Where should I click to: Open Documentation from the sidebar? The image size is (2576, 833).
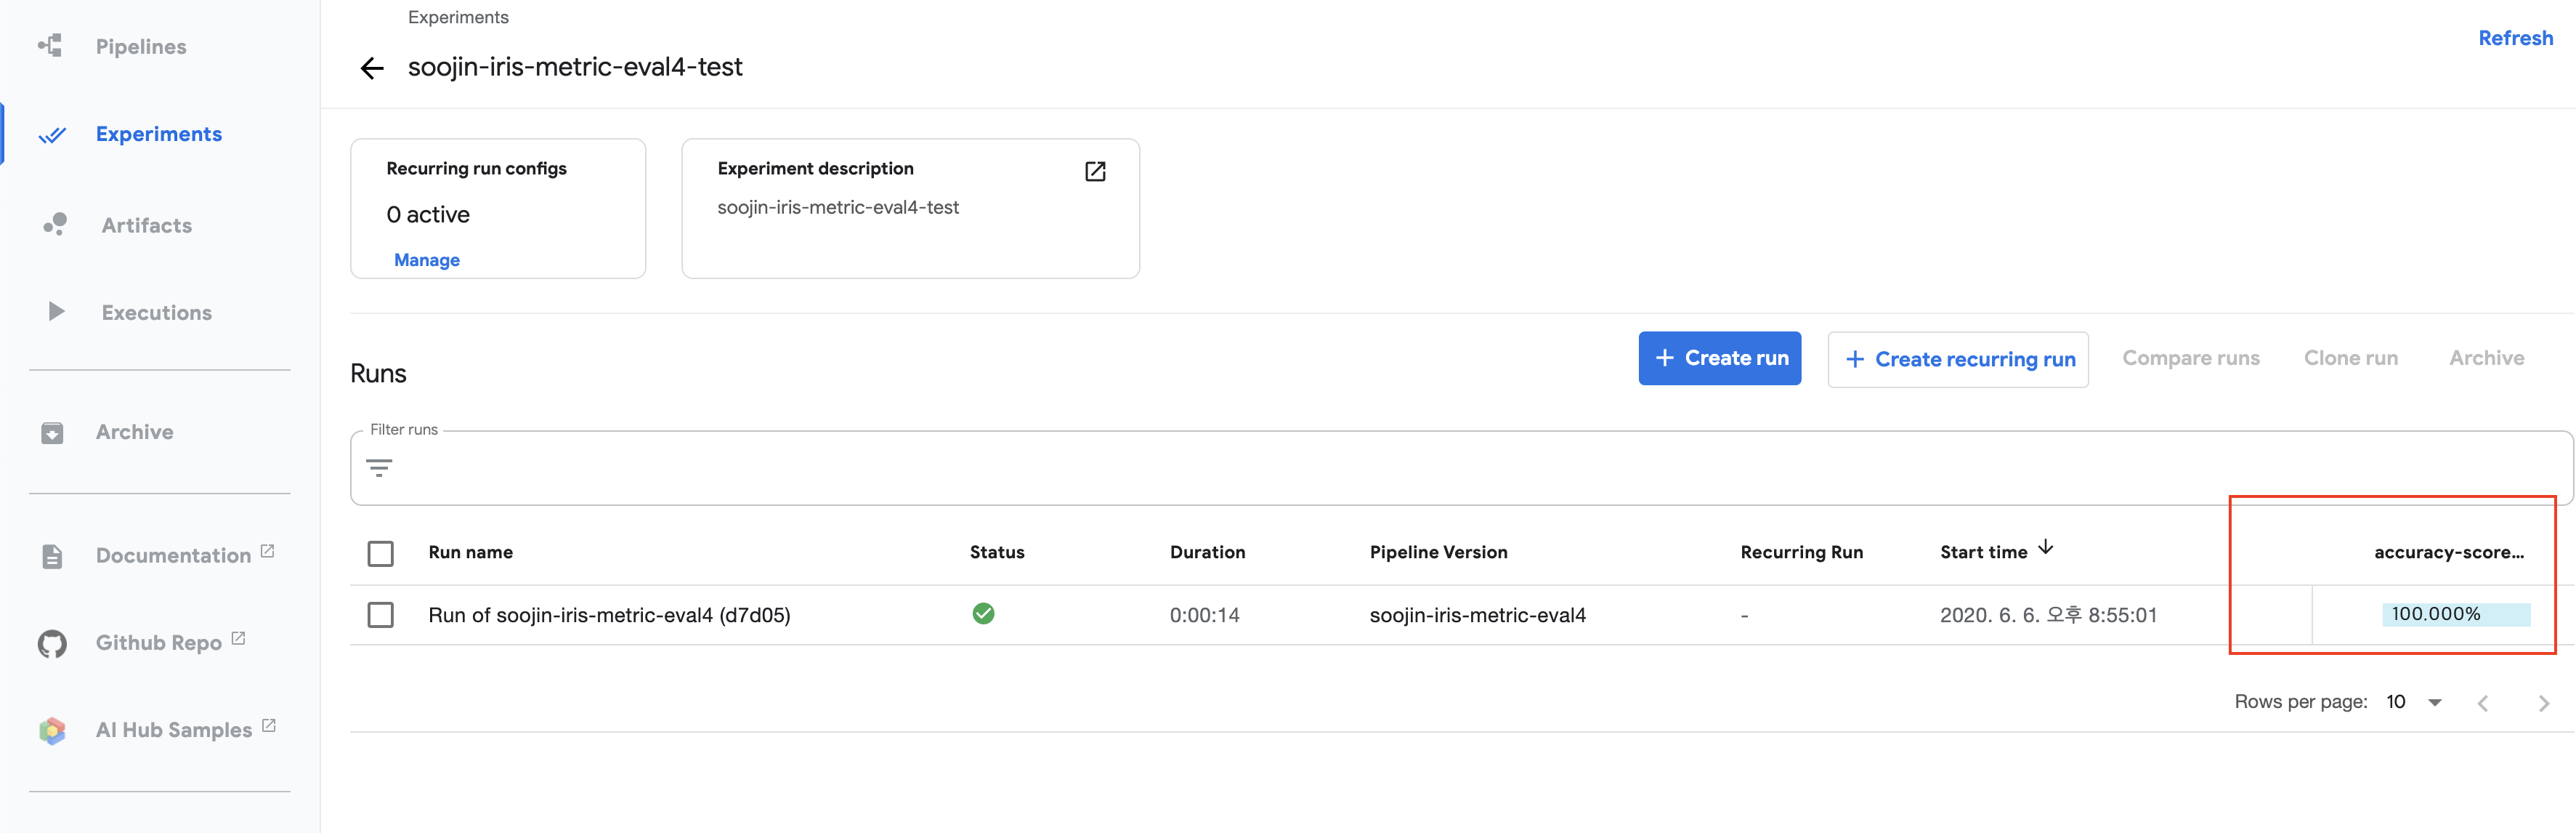173,555
